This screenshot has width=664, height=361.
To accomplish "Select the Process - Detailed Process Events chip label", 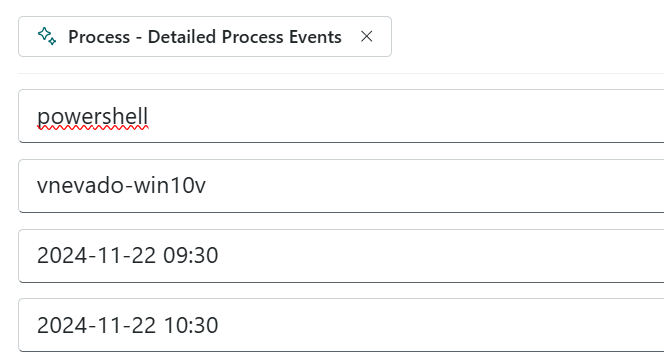I will coord(205,37).
